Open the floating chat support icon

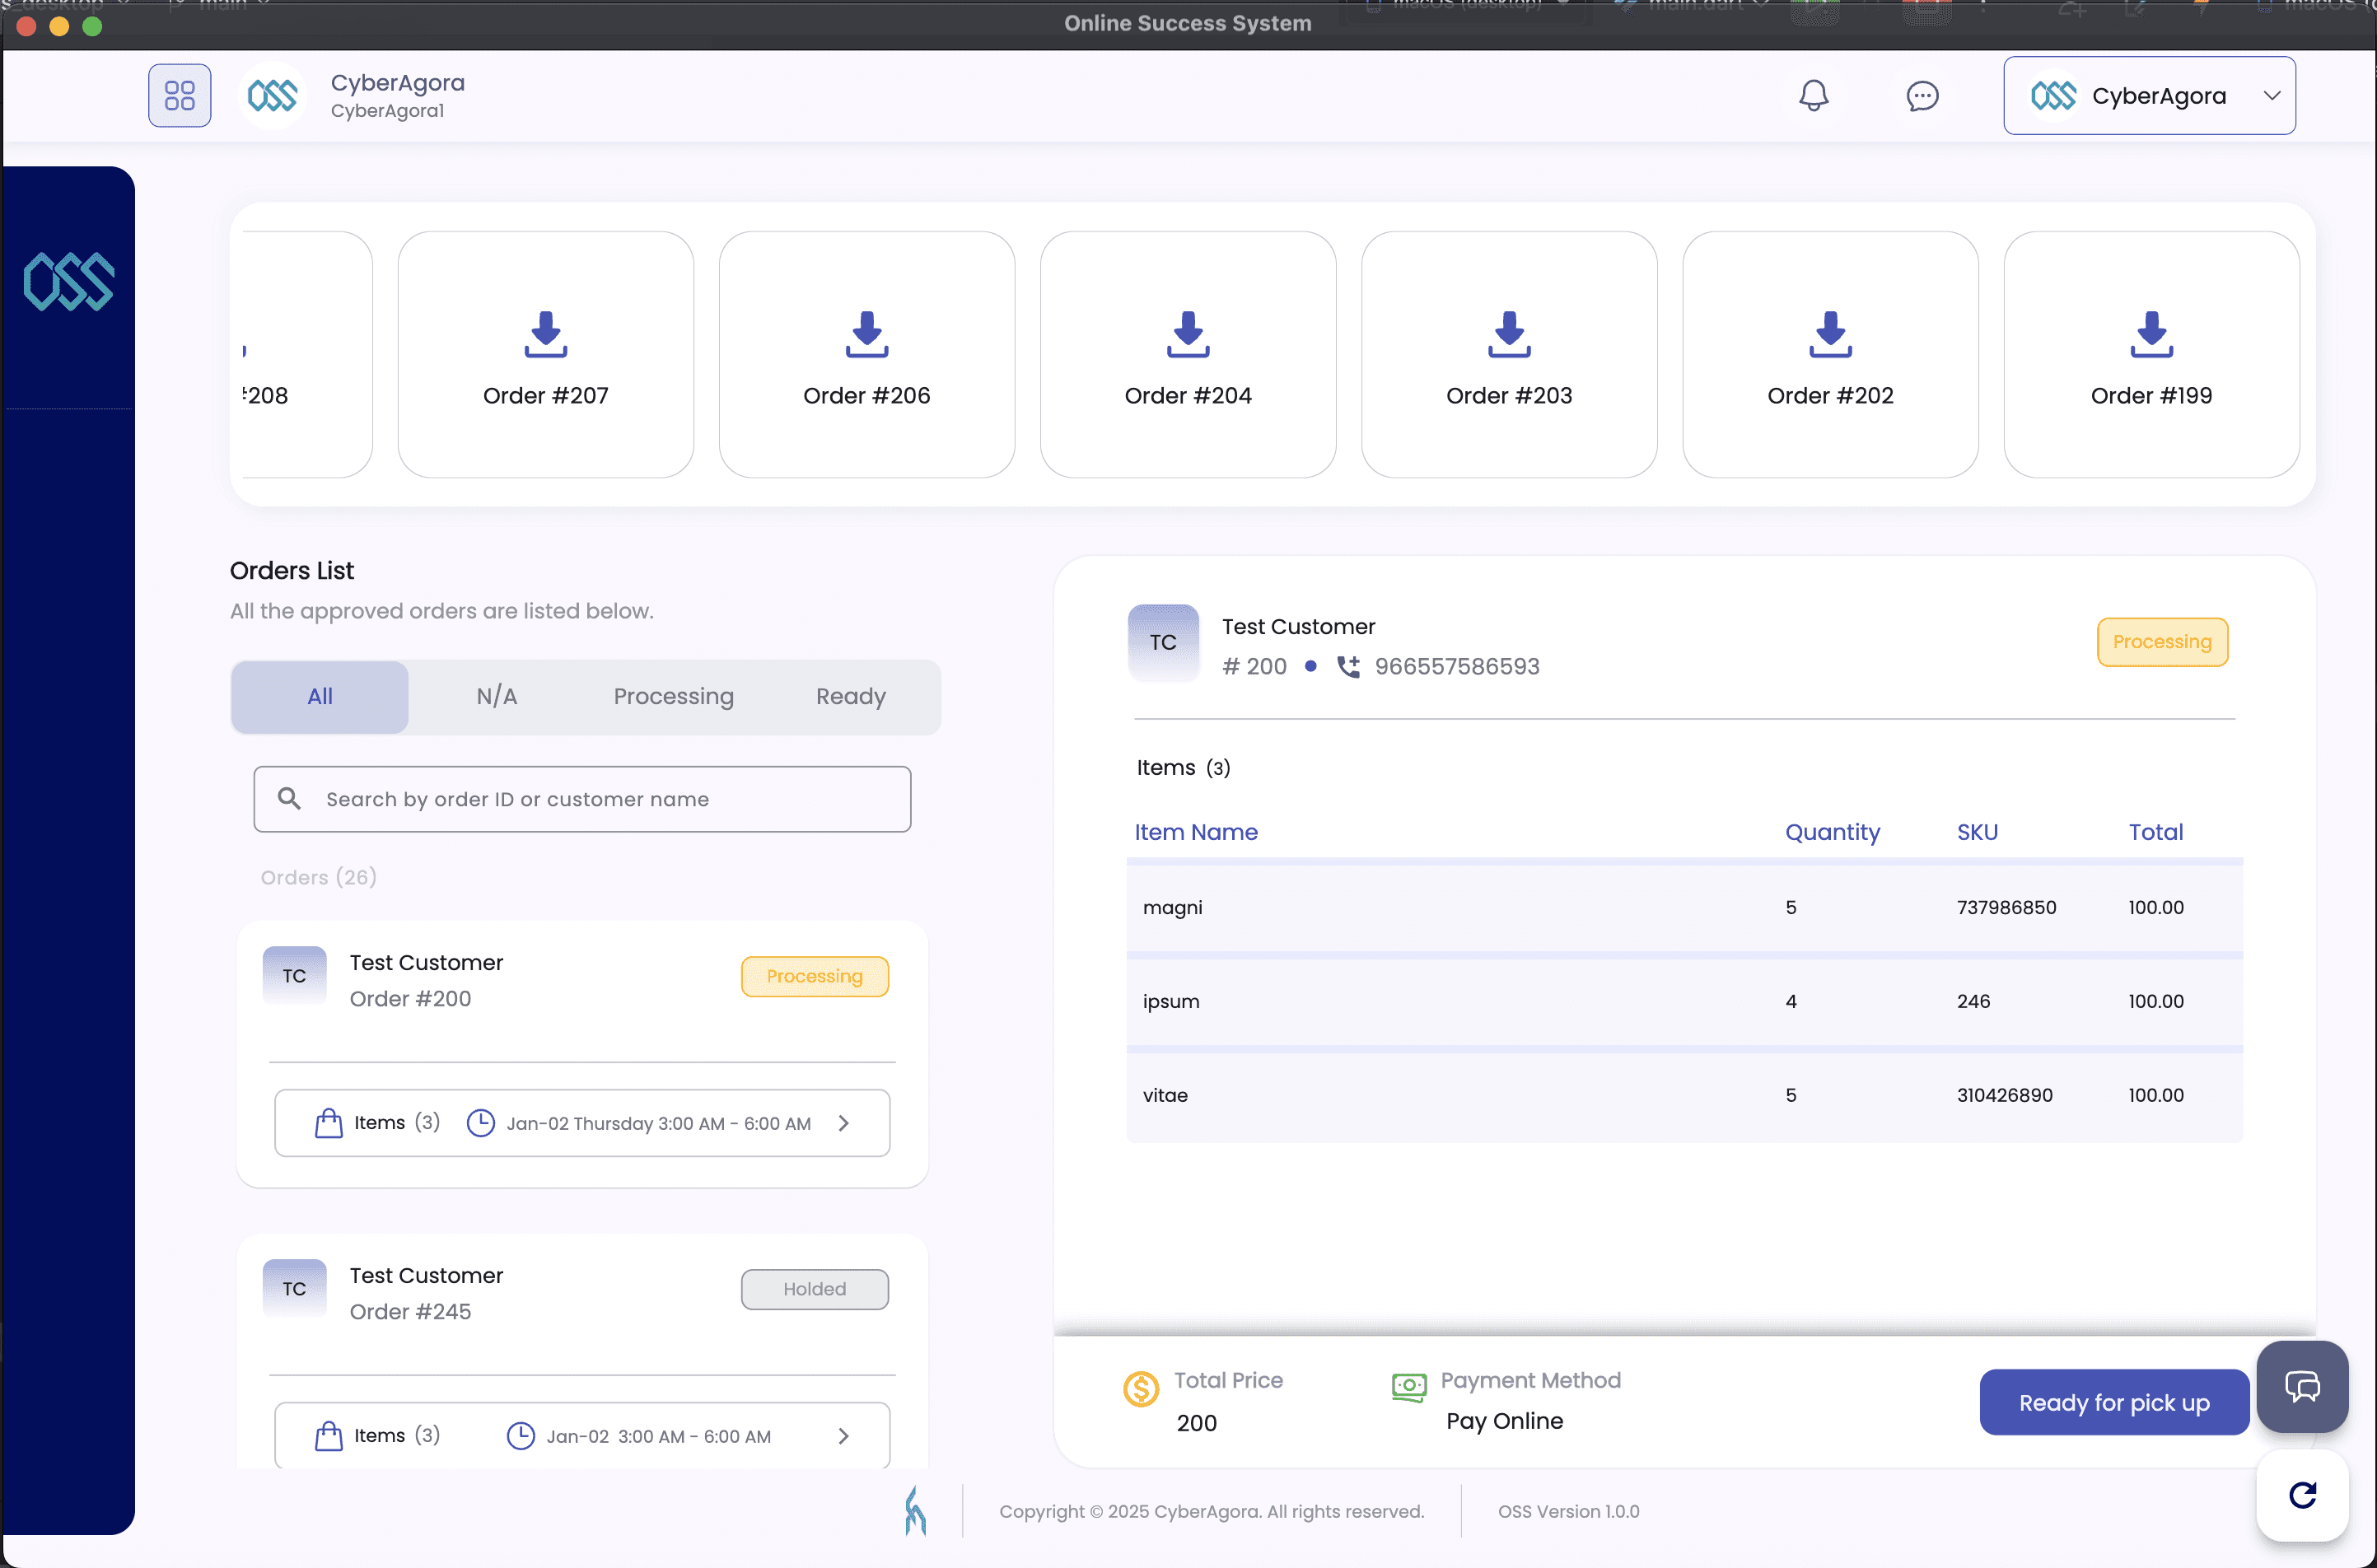(2302, 1387)
